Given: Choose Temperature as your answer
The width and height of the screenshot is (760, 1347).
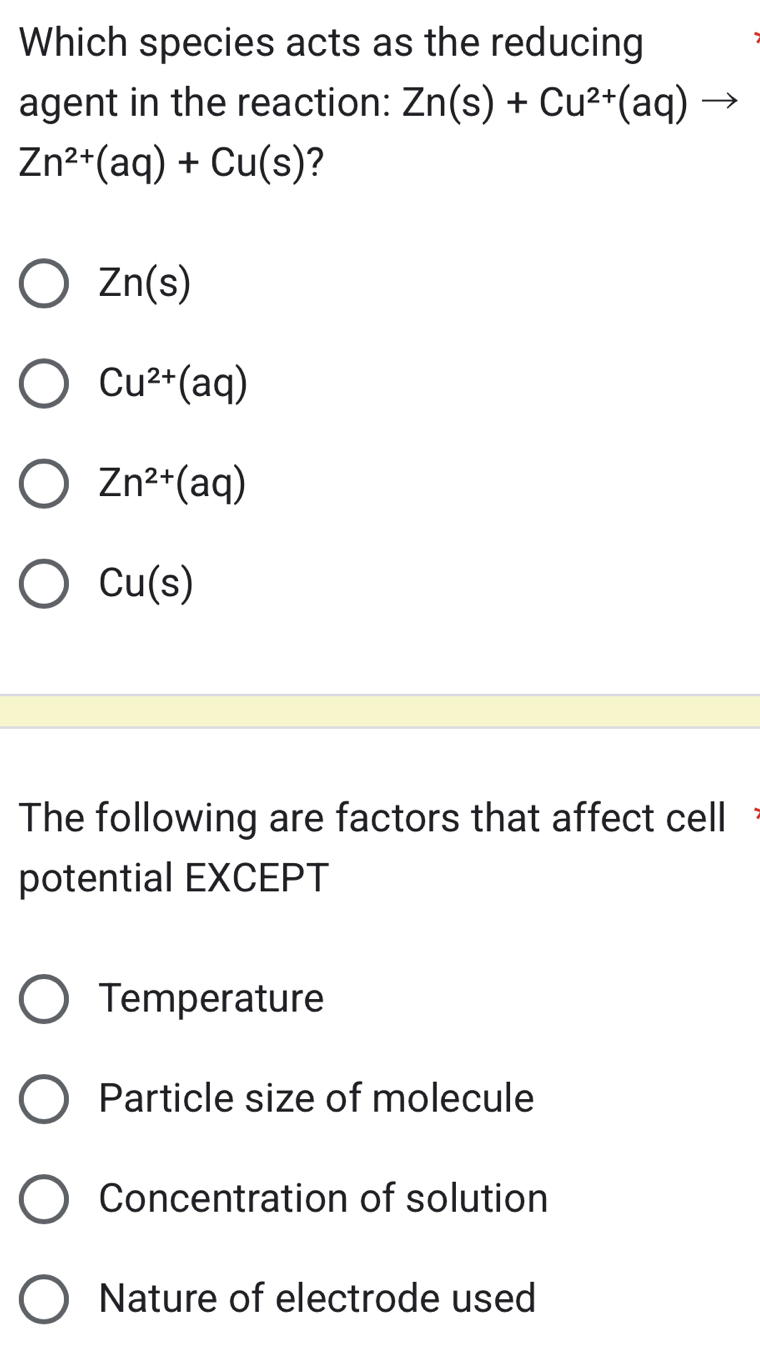Looking at the screenshot, I should tap(42, 998).
